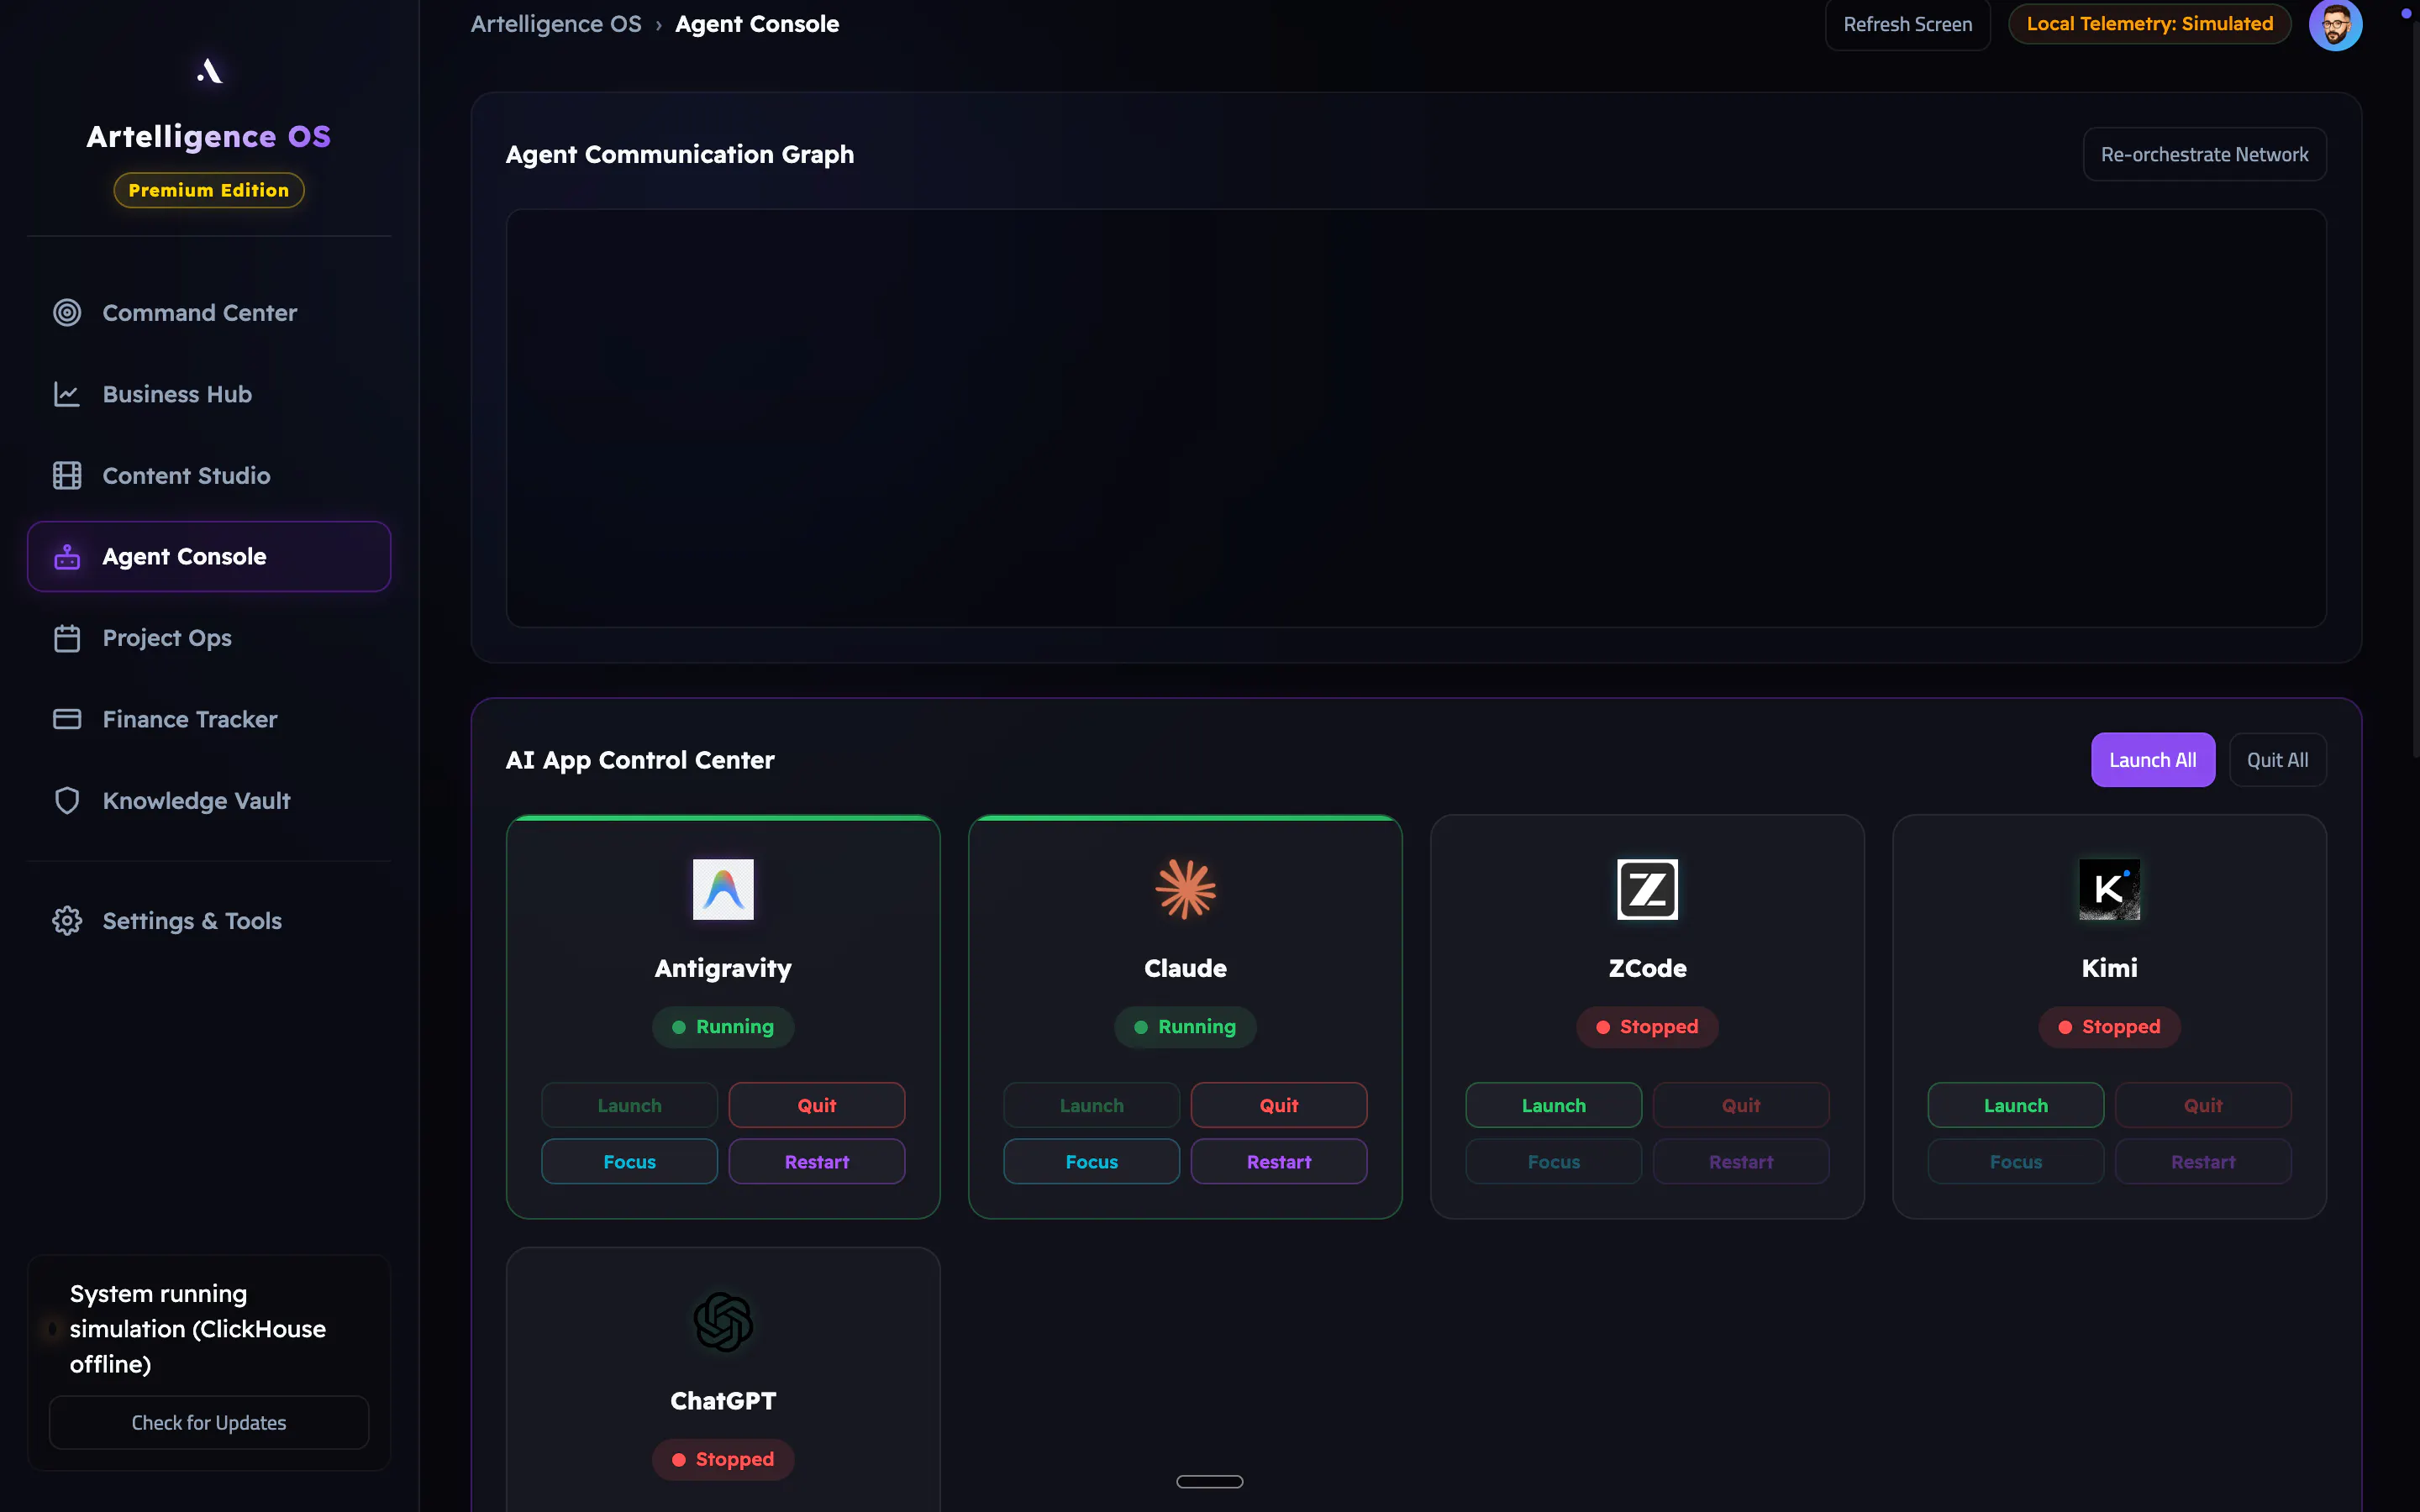The image size is (2420, 1512).
Task: Click the Agent Console robot icon
Action: point(67,557)
